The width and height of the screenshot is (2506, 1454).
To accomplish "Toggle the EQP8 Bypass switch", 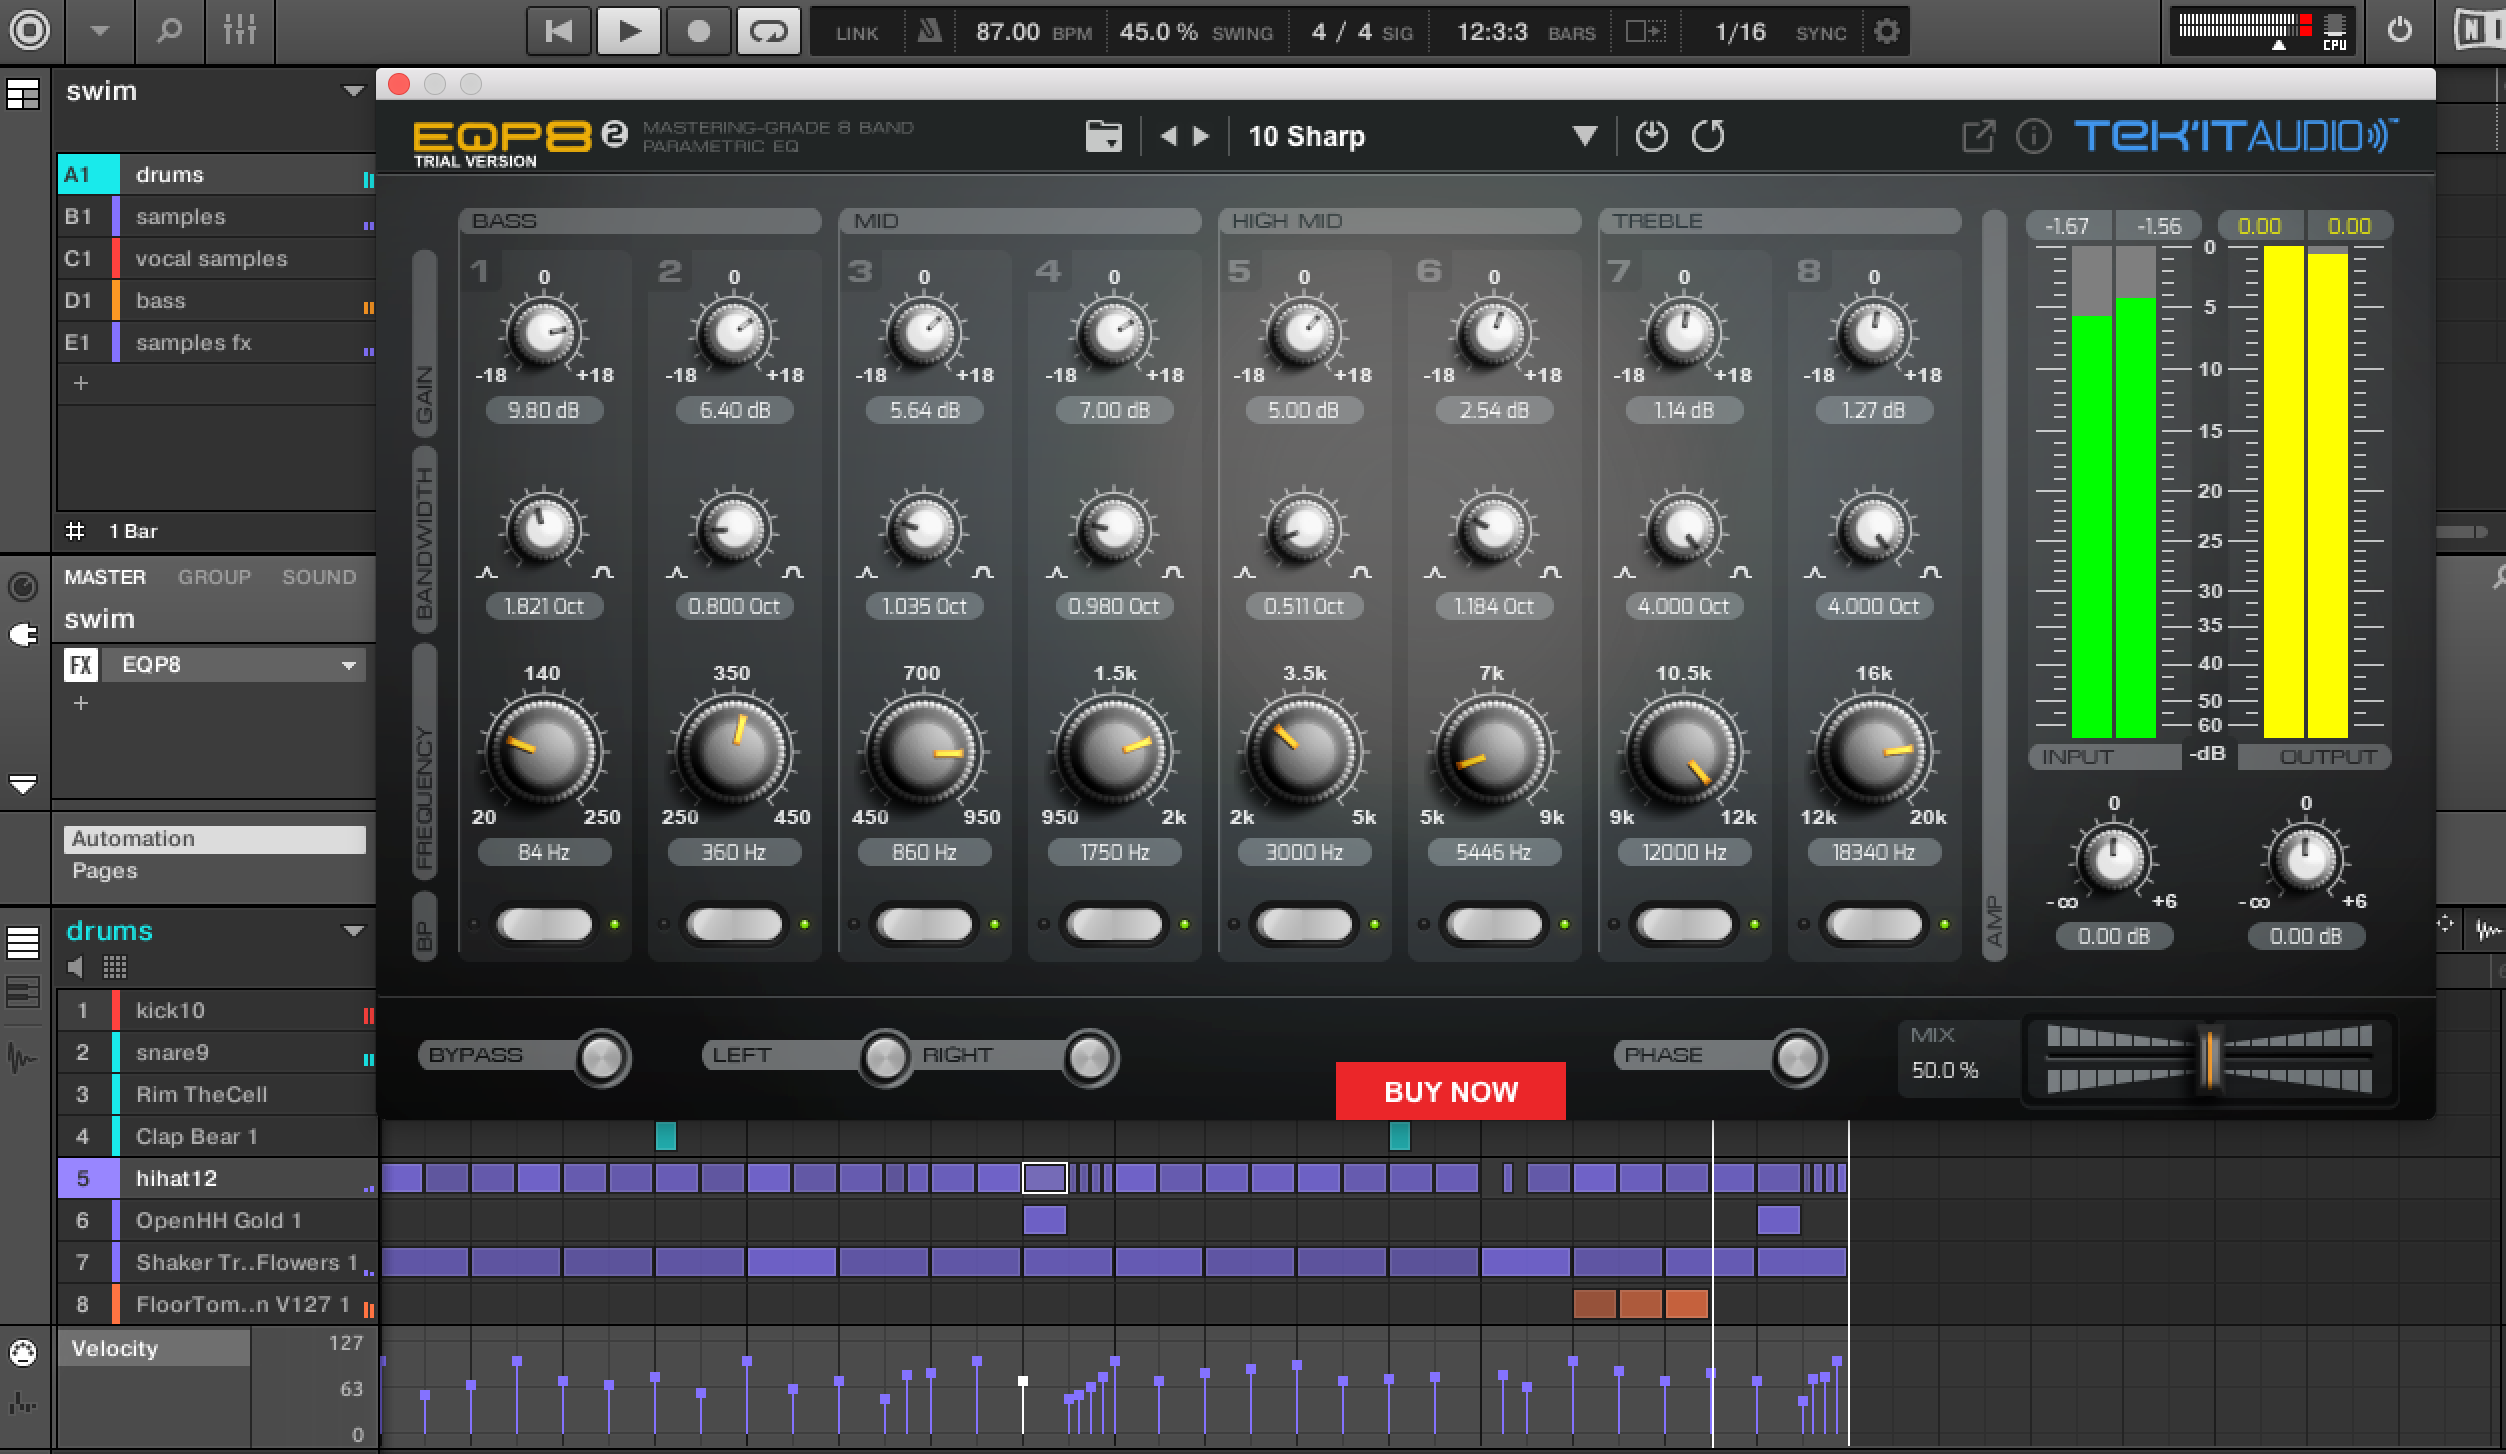I will (x=601, y=1057).
